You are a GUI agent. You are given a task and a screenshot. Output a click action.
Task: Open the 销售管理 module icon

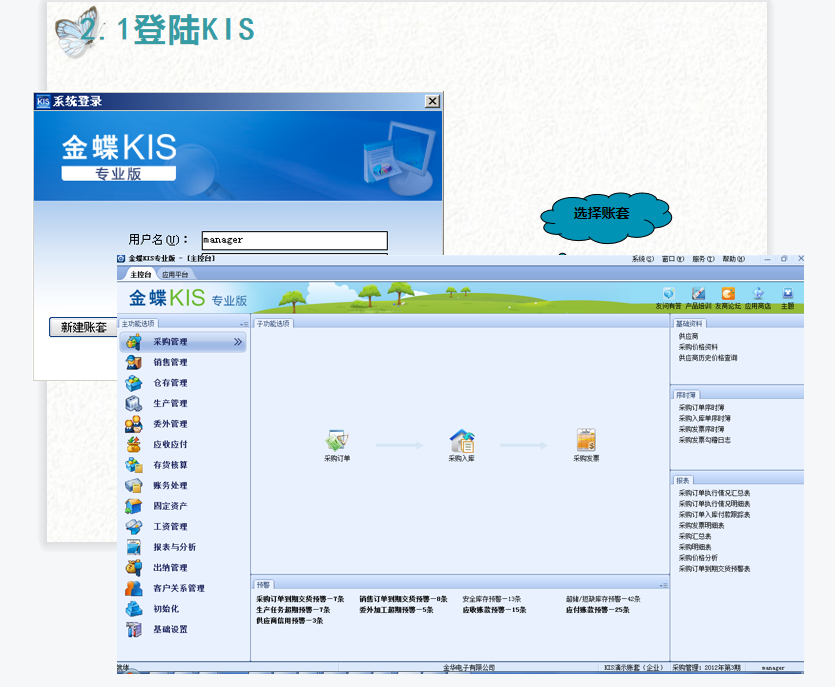point(133,361)
